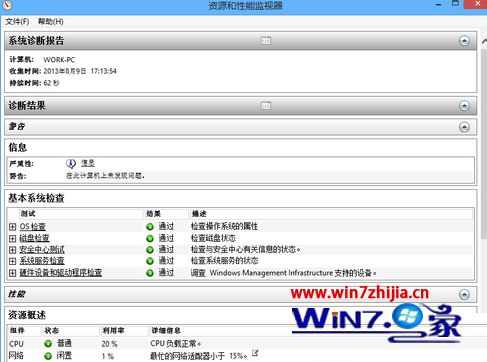Open the 信息 severity link

(88, 163)
